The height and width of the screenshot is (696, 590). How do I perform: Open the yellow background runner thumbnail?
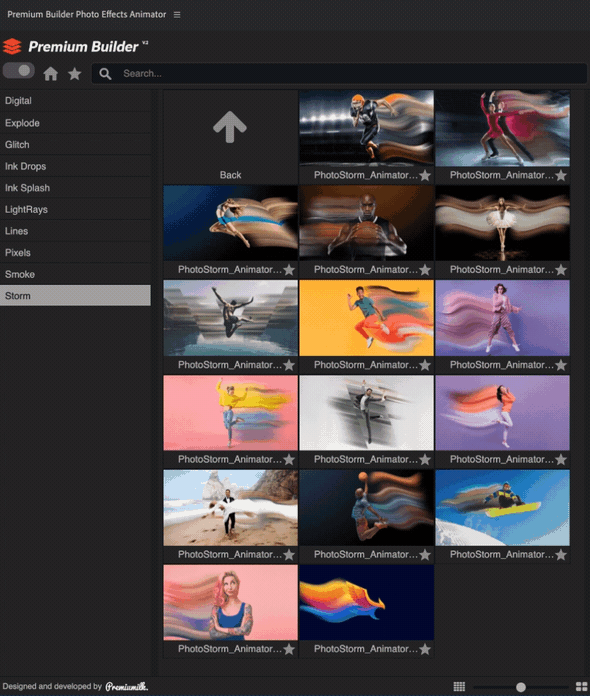click(x=366, y=318)
